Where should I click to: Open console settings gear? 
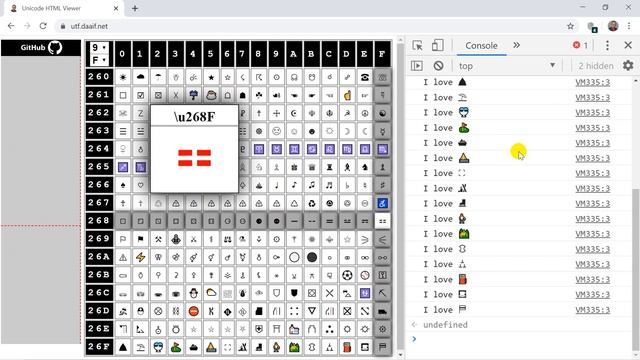click(628, 65)
